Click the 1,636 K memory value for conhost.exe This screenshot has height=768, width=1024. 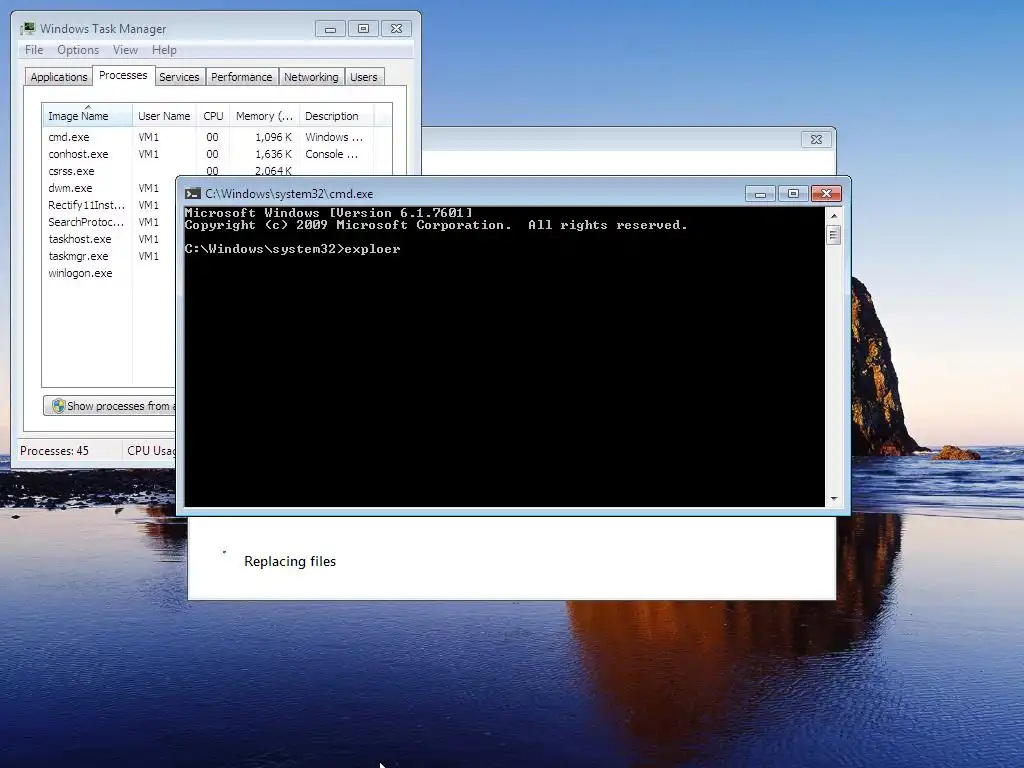click(273, 154)
